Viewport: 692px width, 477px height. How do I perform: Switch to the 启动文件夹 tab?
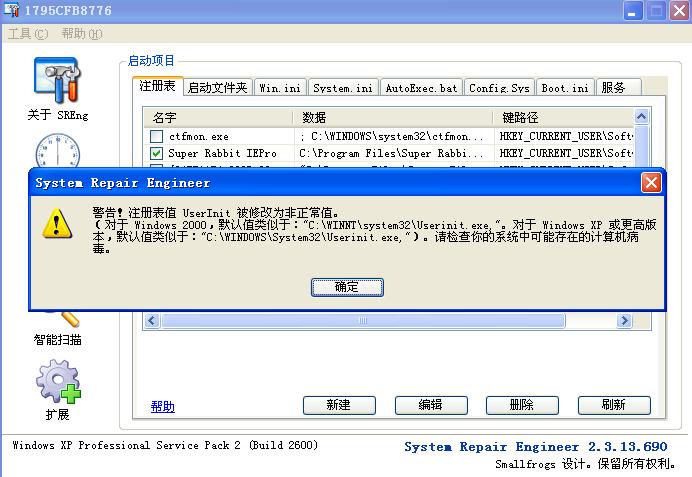[x=218, y=87]
